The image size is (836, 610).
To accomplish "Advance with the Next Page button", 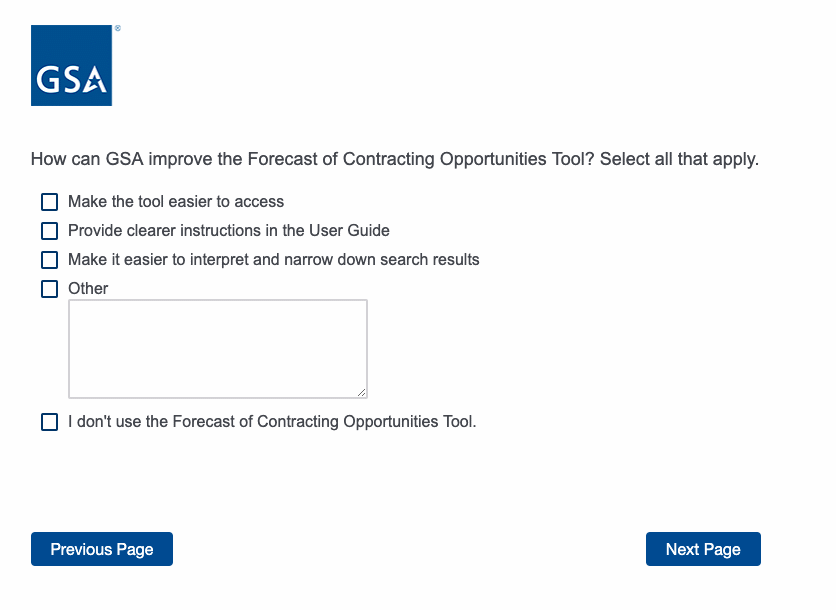I will coord(703,549).
